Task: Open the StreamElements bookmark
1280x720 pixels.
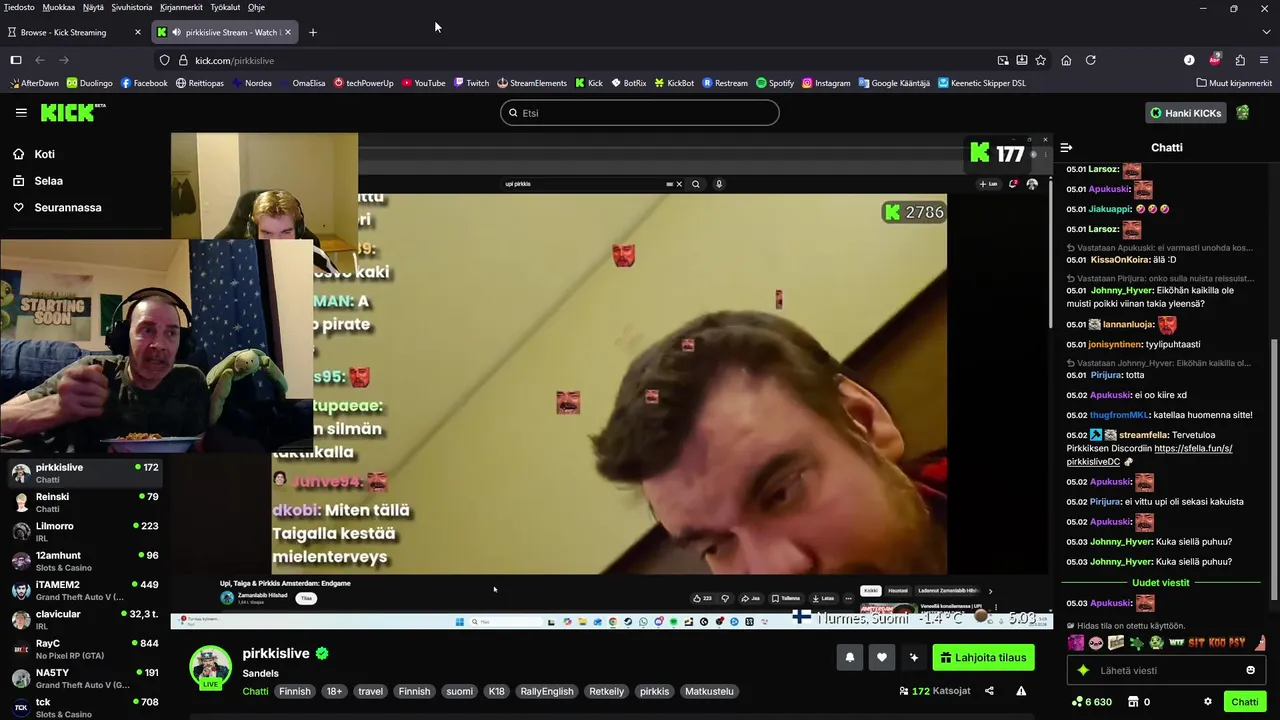Action: click(531, 83)
